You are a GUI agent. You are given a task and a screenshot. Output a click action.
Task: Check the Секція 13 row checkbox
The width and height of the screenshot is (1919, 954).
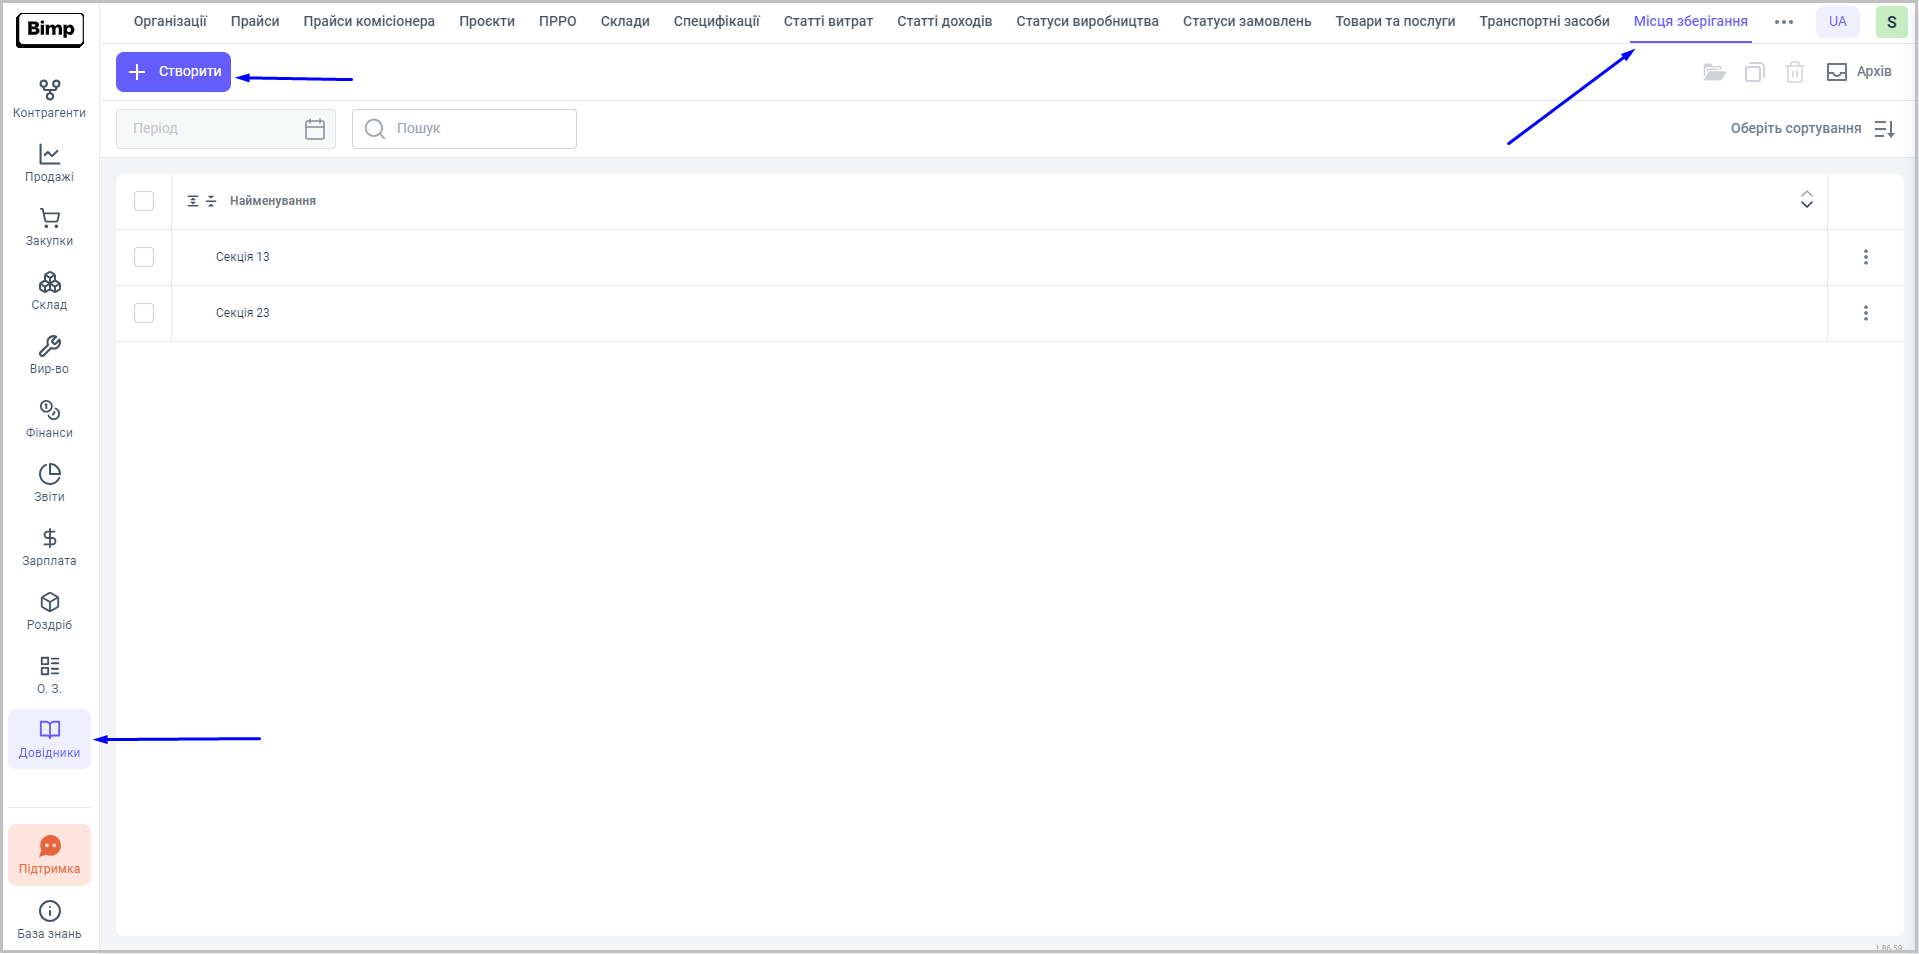(144, 257)
